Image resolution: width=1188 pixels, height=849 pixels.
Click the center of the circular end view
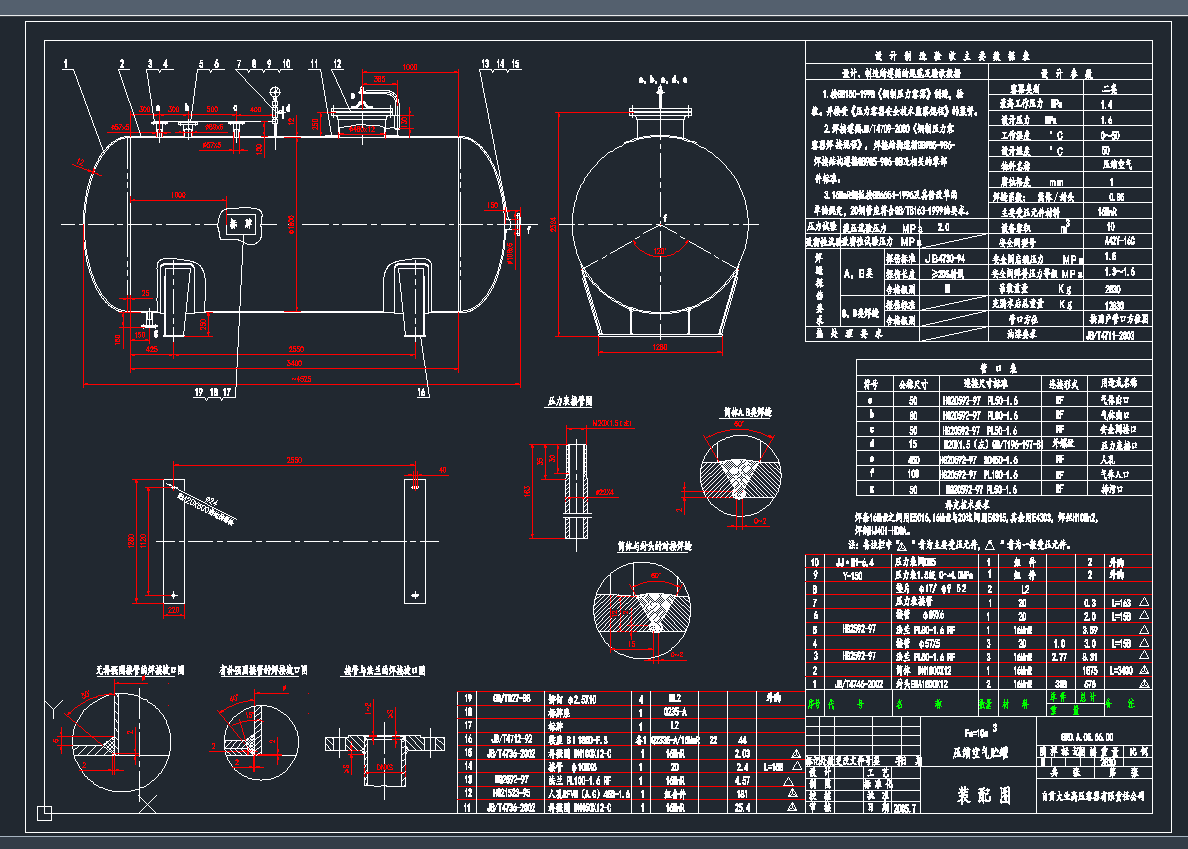click(661, 220)
